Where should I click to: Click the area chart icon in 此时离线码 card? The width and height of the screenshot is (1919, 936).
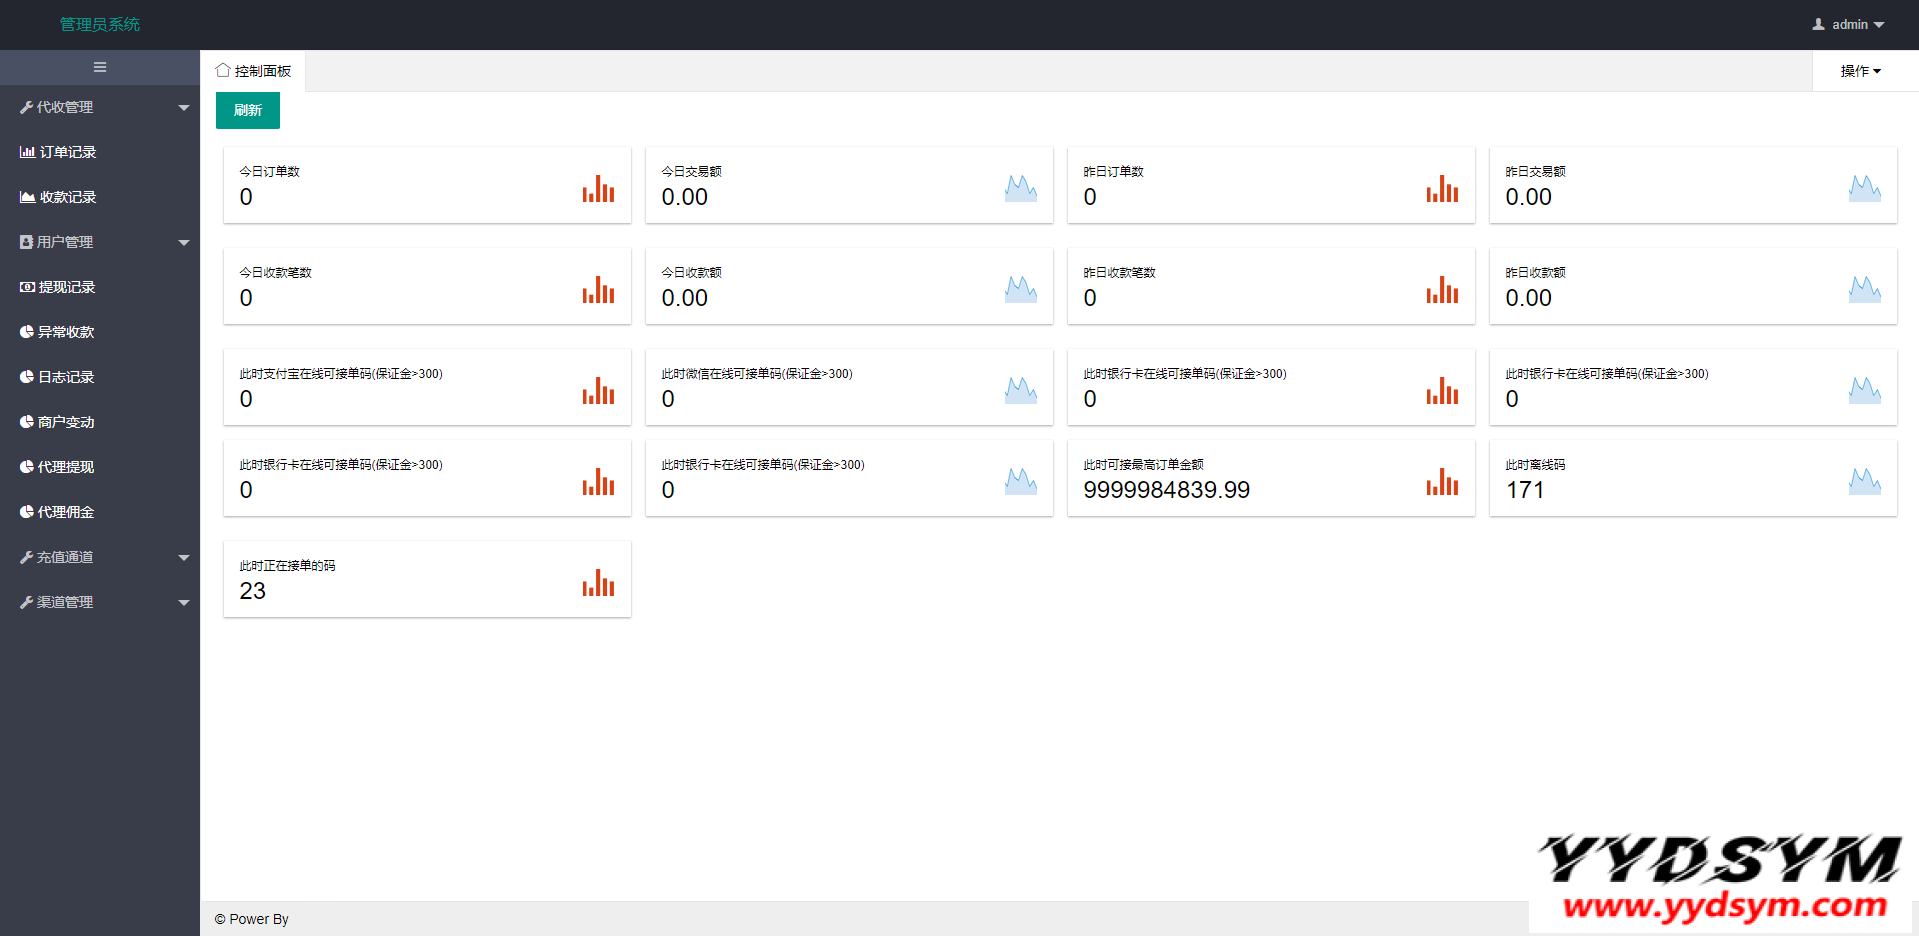(1864, 481)
